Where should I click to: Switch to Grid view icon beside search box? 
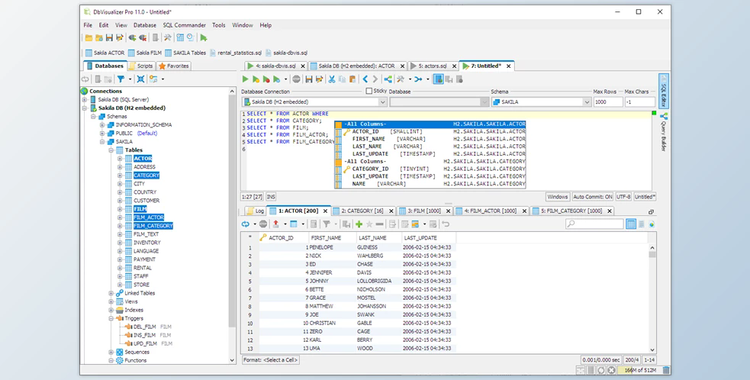(631, 224)
